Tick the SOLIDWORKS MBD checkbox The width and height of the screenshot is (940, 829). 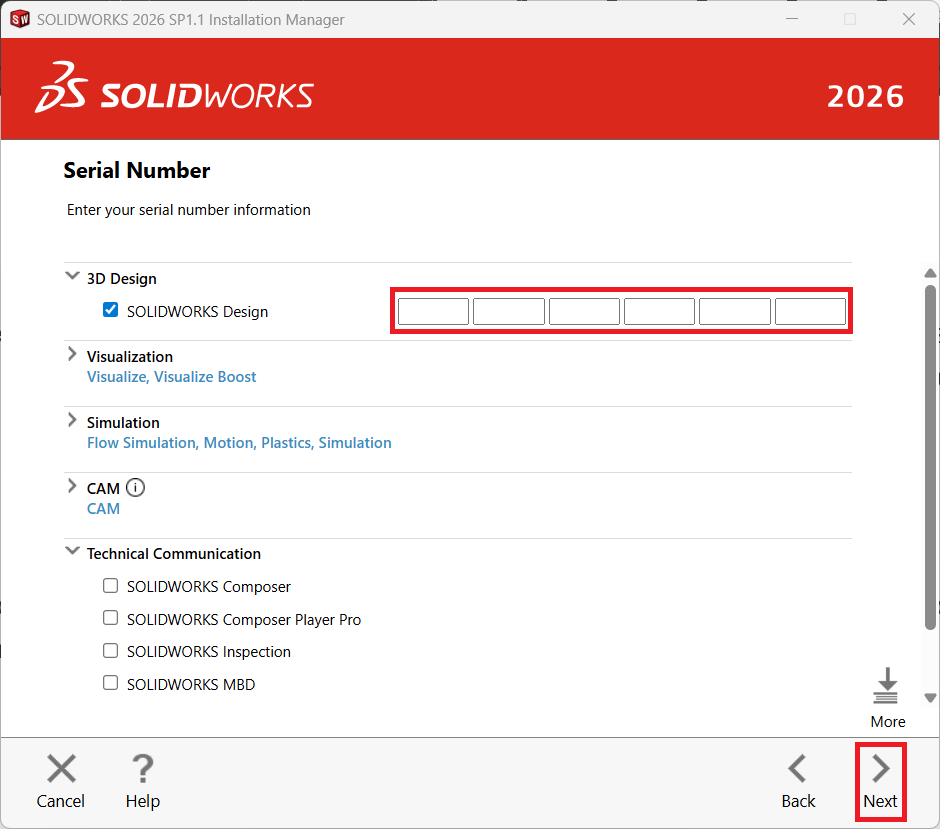pyautogui.click(x=111, y=684)
